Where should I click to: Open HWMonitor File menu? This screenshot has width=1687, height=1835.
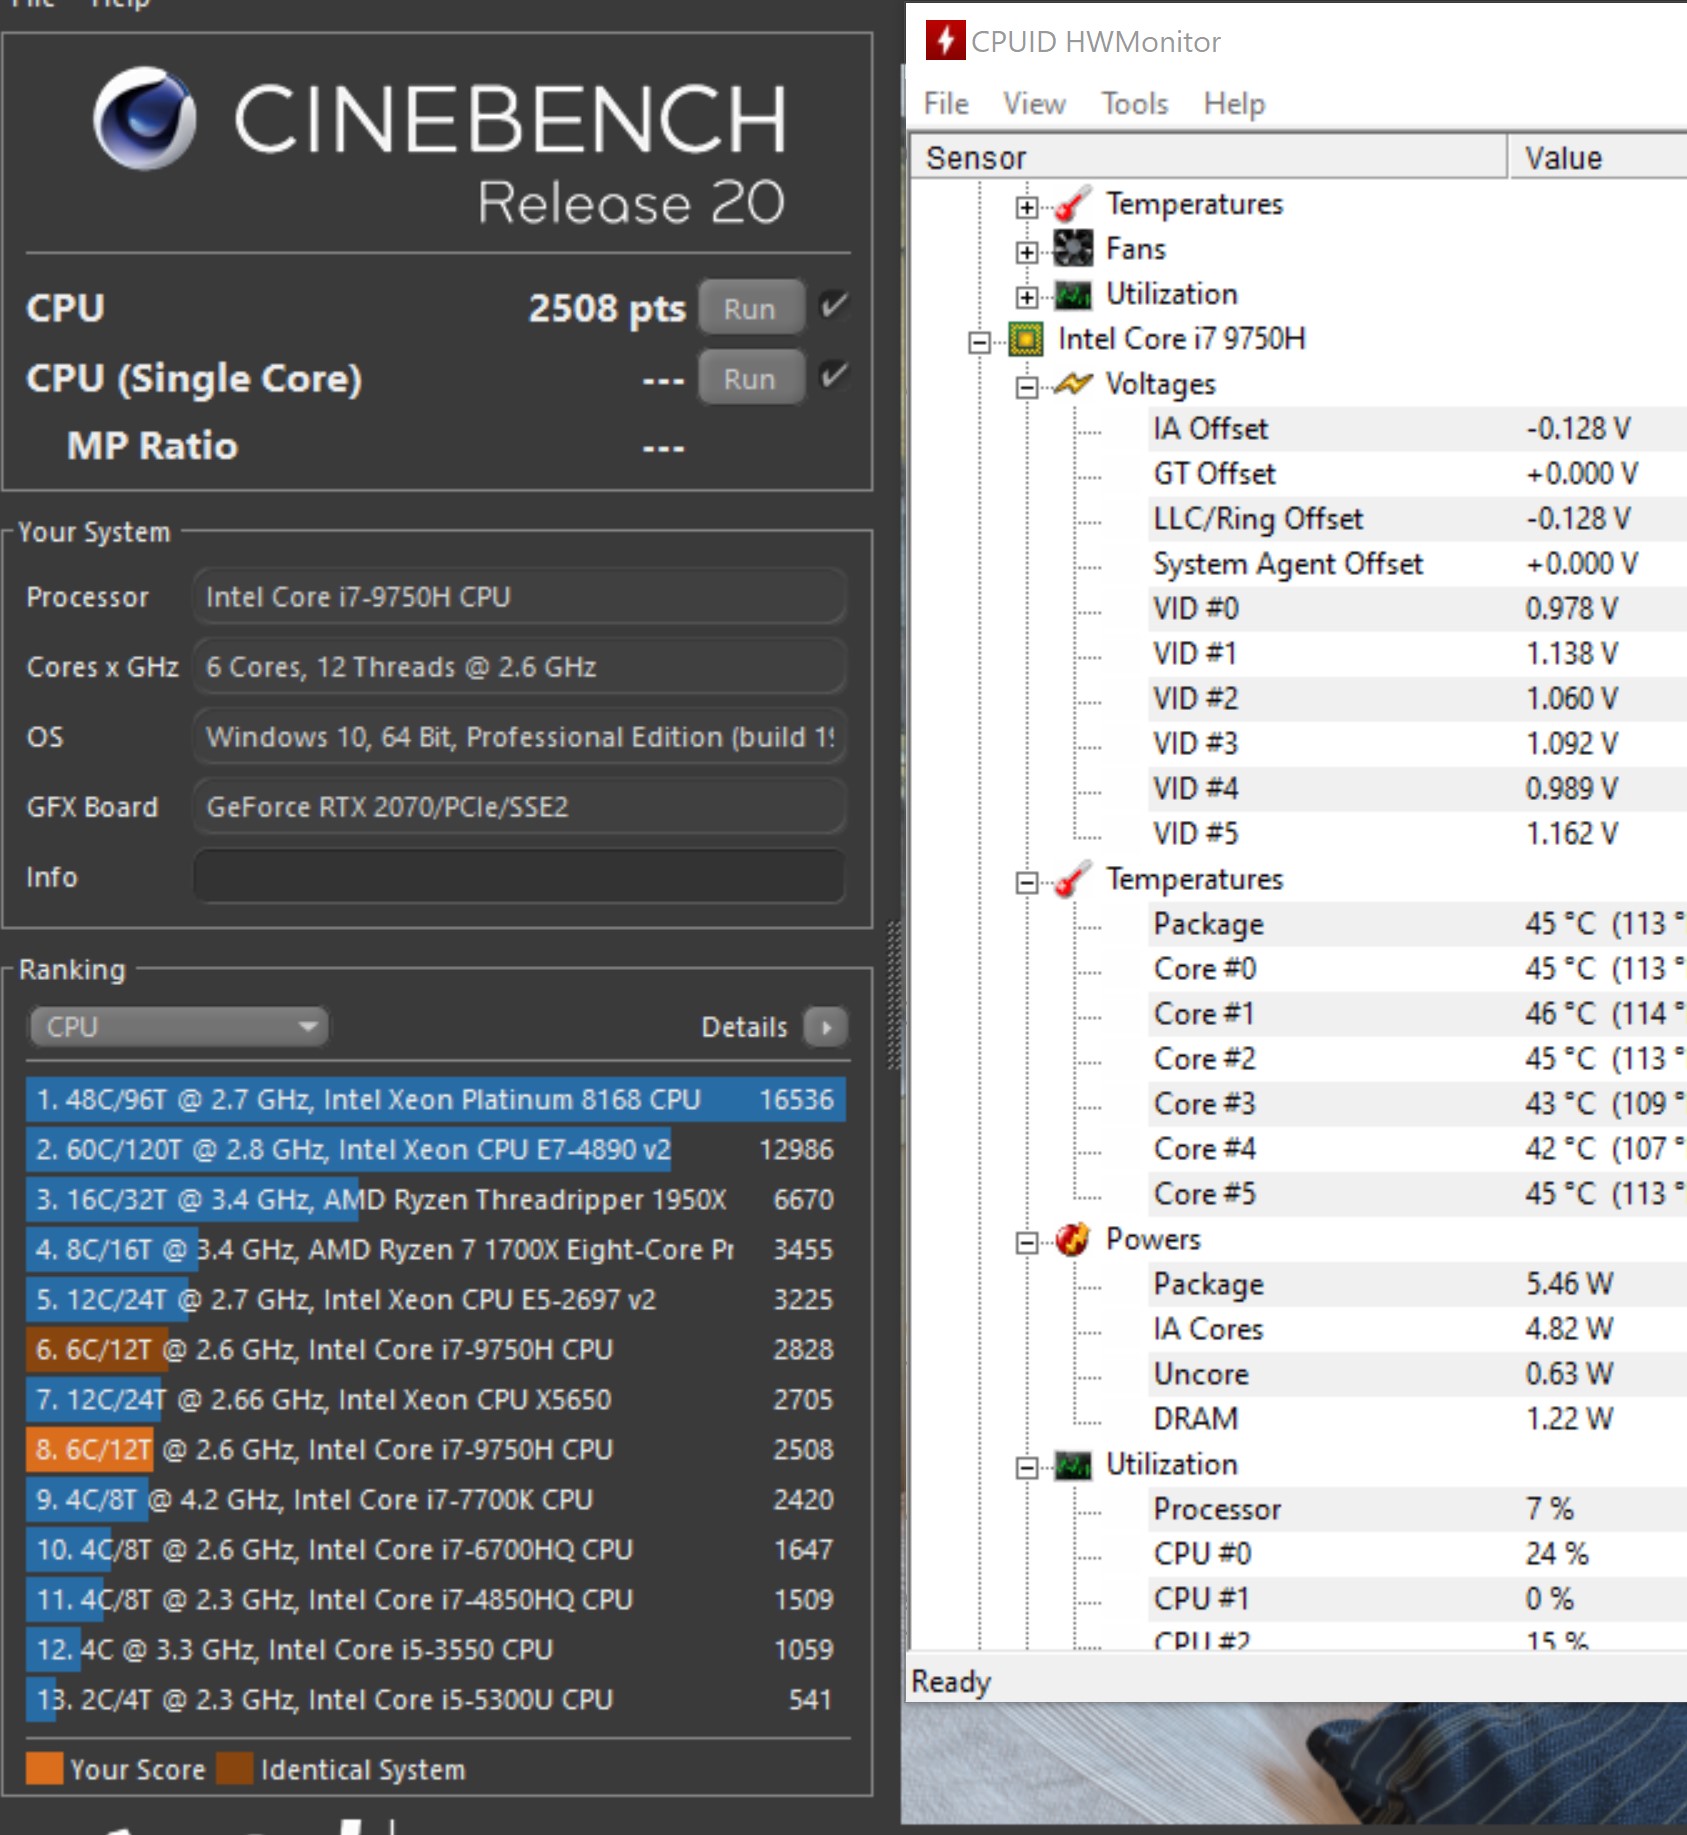[946, 104]
